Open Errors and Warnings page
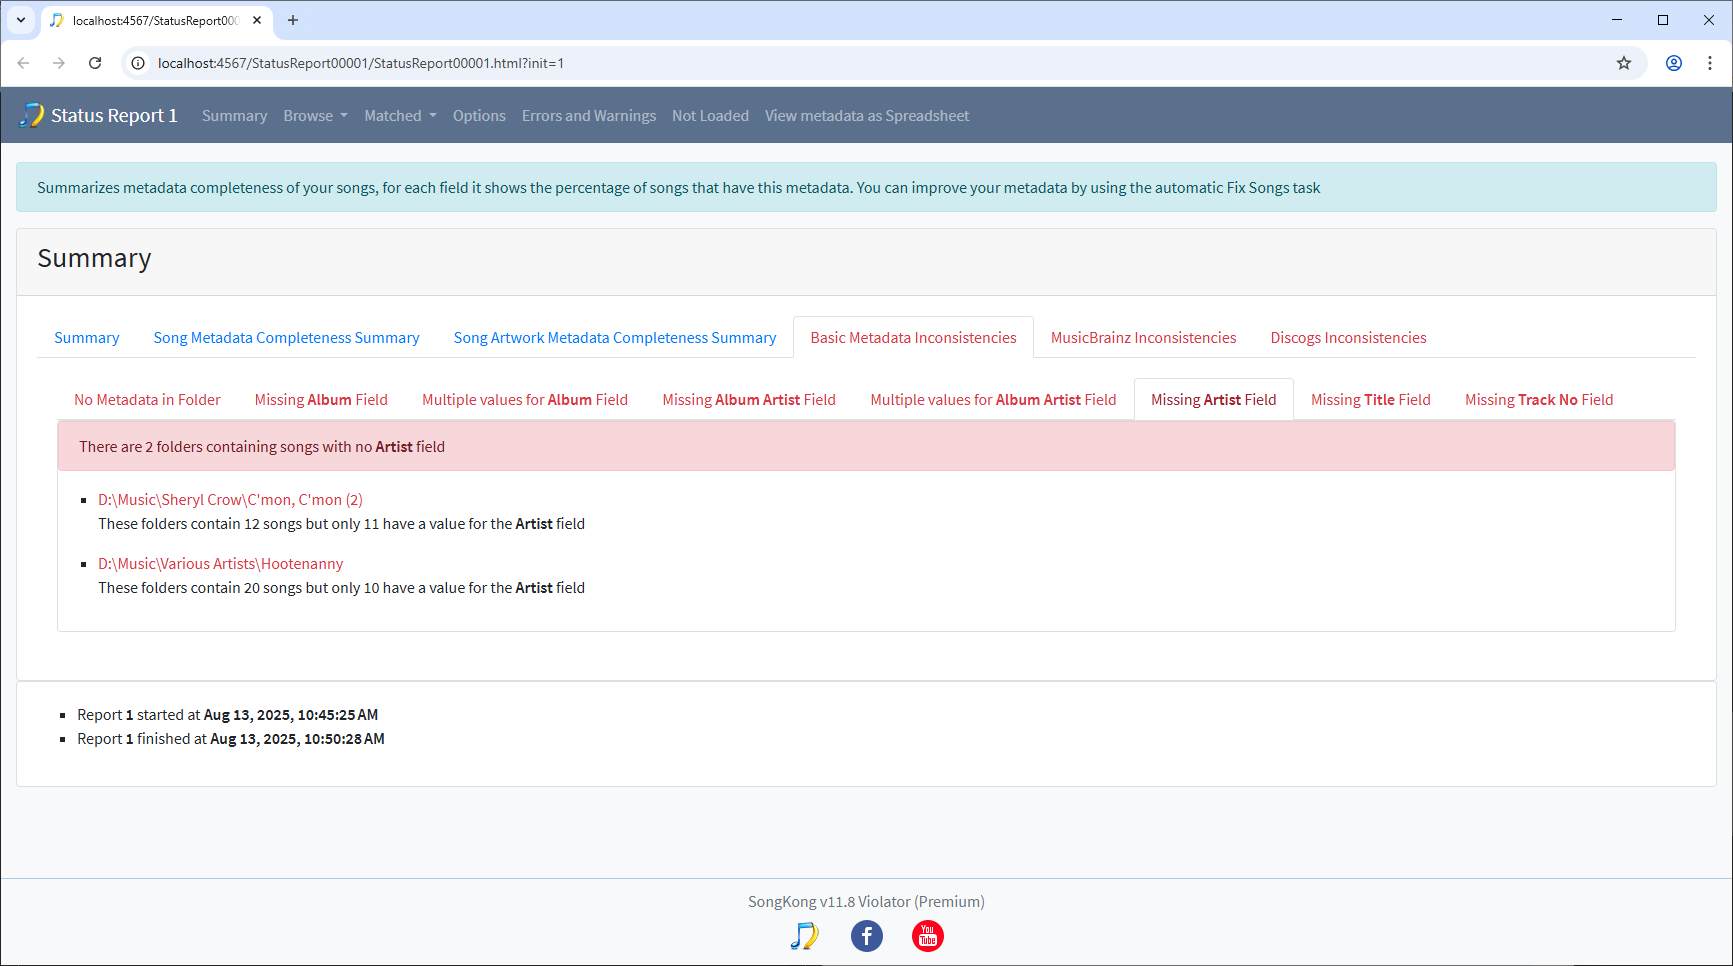The height and width of the screenshot is (966, 1733). coord(589,116)
